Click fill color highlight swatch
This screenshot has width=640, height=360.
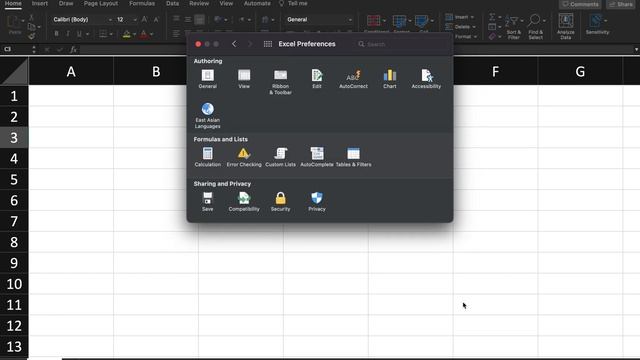(x=127, y=34)
